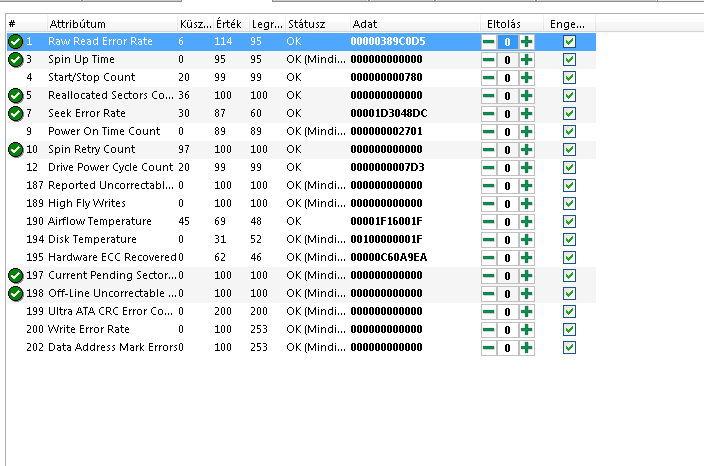Toggle enable checkbox for Airflow Temperature
This screenshot has height=466, width=704.
[569, 221]
